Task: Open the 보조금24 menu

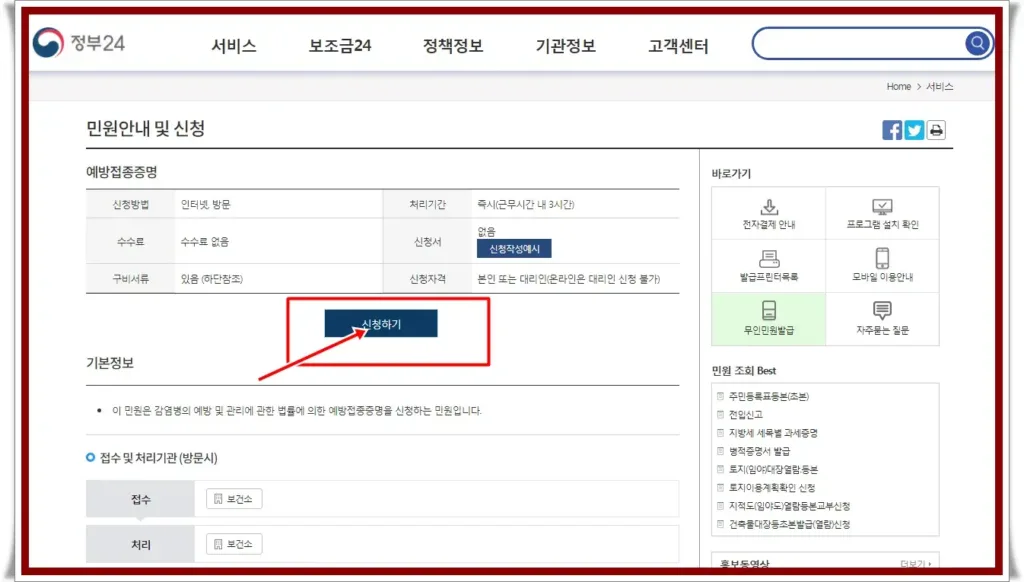Action: [x=340, y=46]
